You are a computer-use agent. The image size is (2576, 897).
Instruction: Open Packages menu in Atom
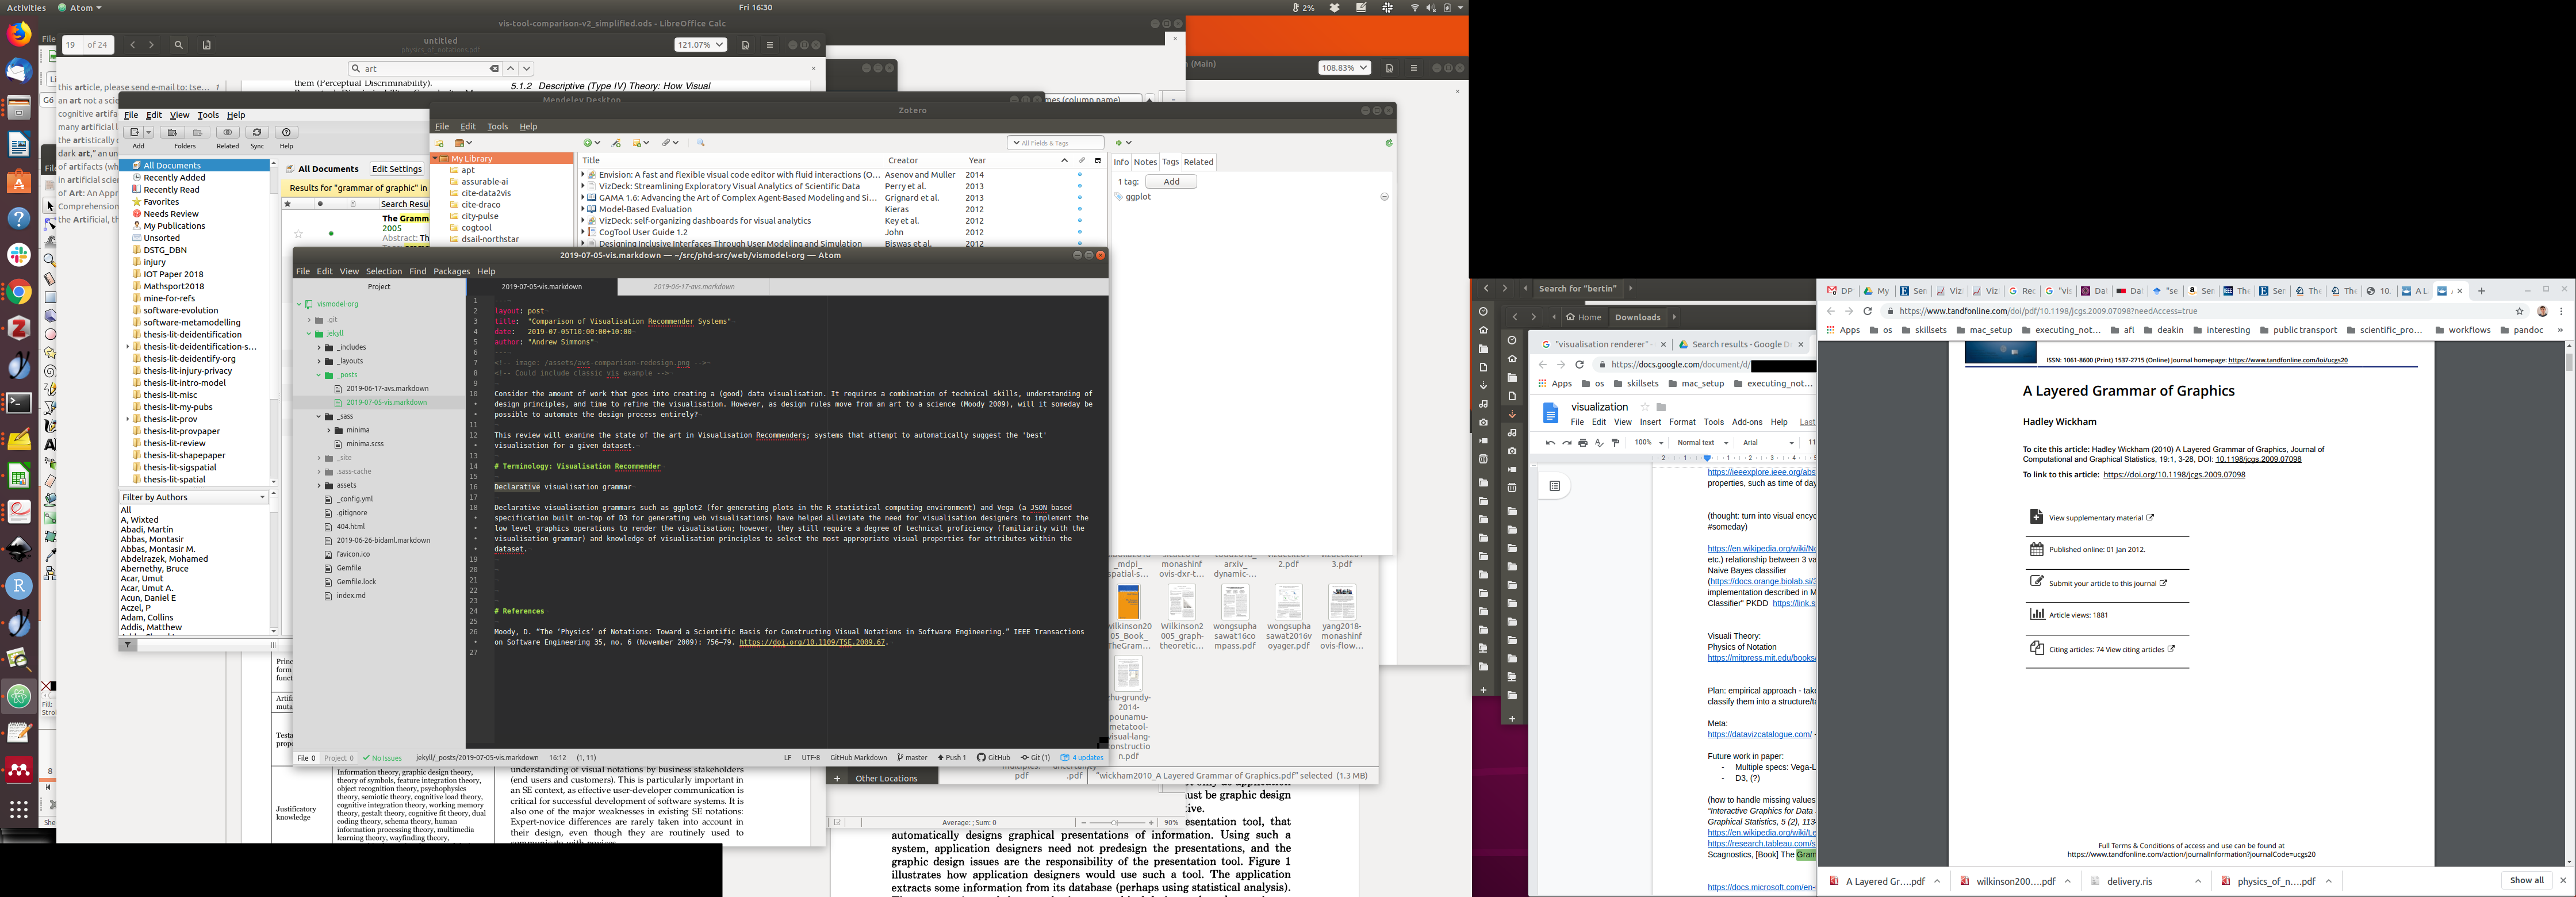451,271
